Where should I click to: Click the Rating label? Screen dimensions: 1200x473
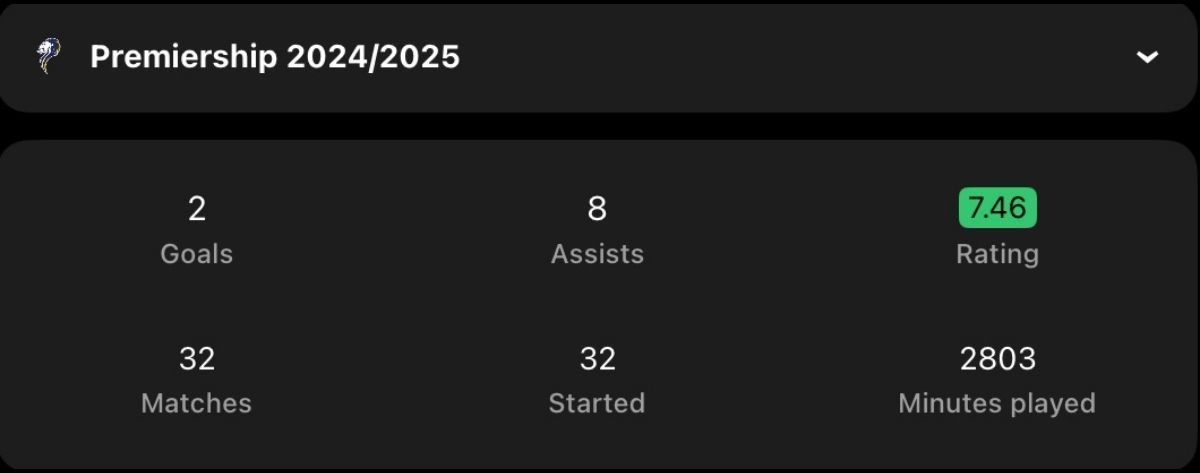[x=997, y=254]
